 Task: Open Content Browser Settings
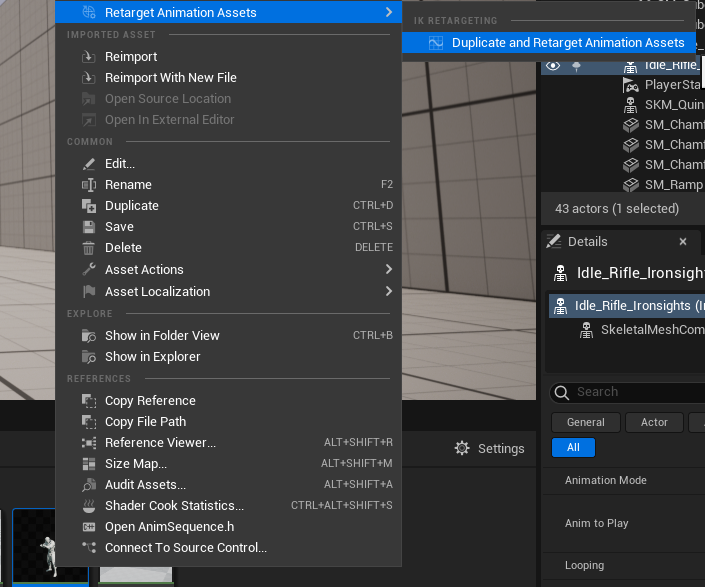[490, 449]
